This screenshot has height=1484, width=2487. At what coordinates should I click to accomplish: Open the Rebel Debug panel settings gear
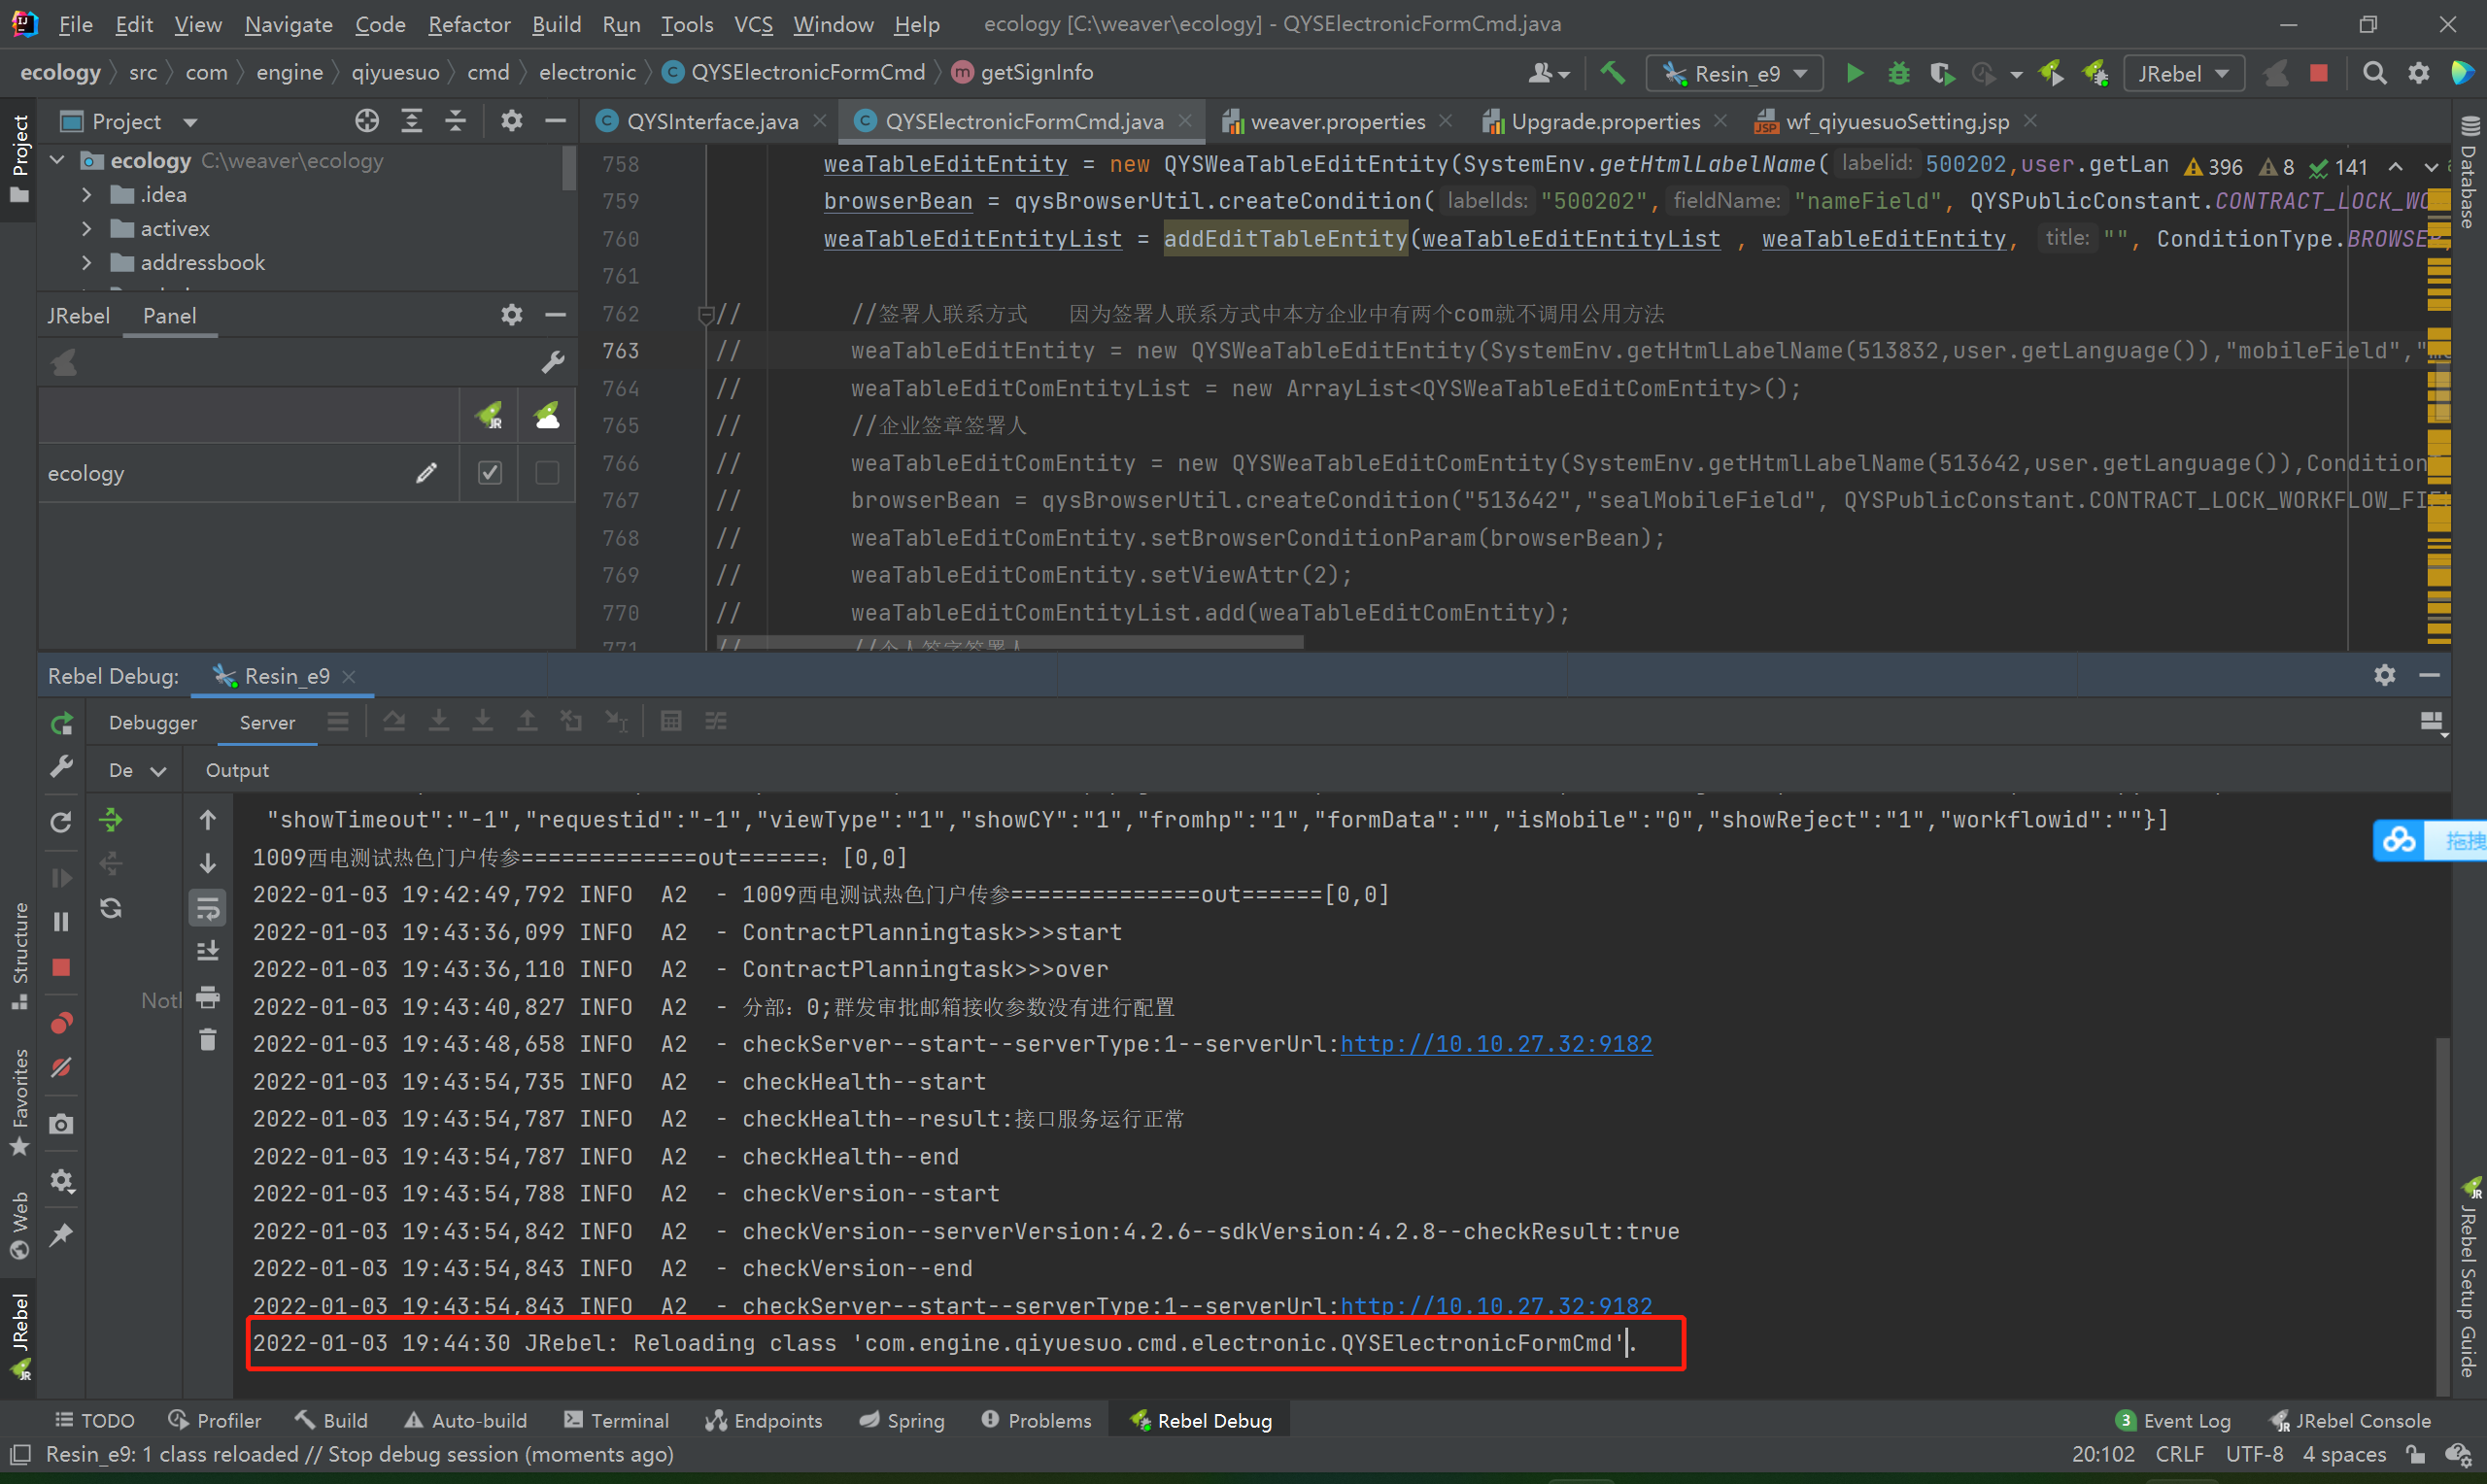2385,675
